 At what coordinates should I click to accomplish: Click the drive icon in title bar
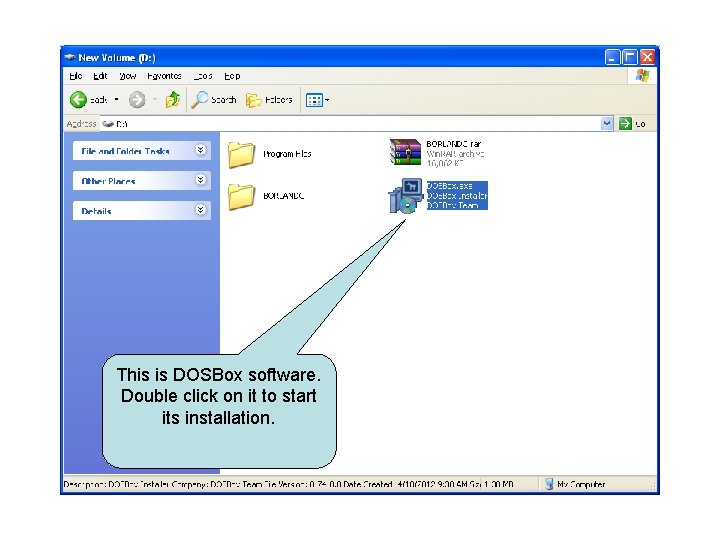(70, 57)
